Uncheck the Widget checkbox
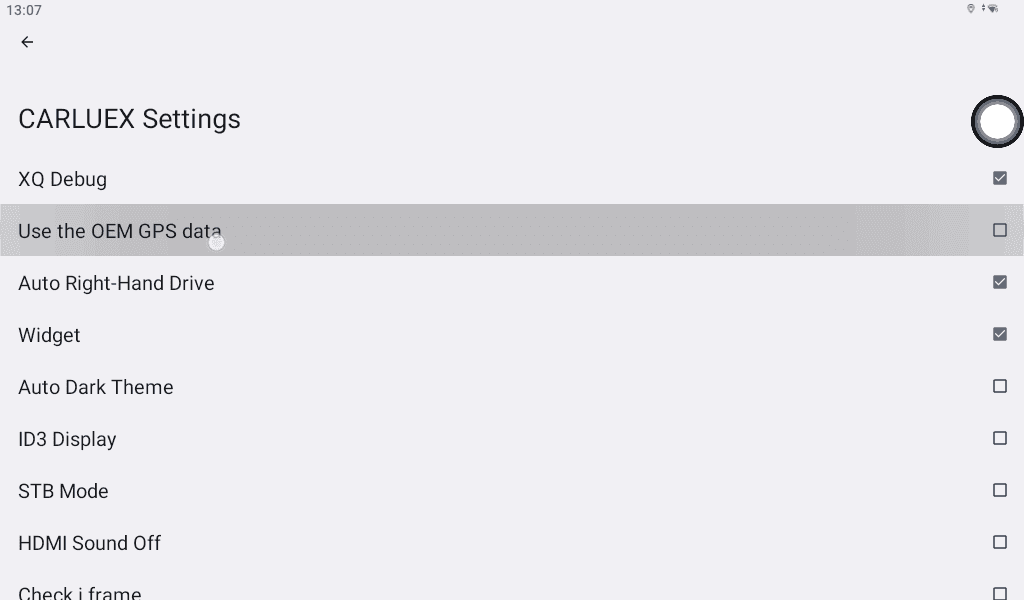 click(x=999, y=334)
